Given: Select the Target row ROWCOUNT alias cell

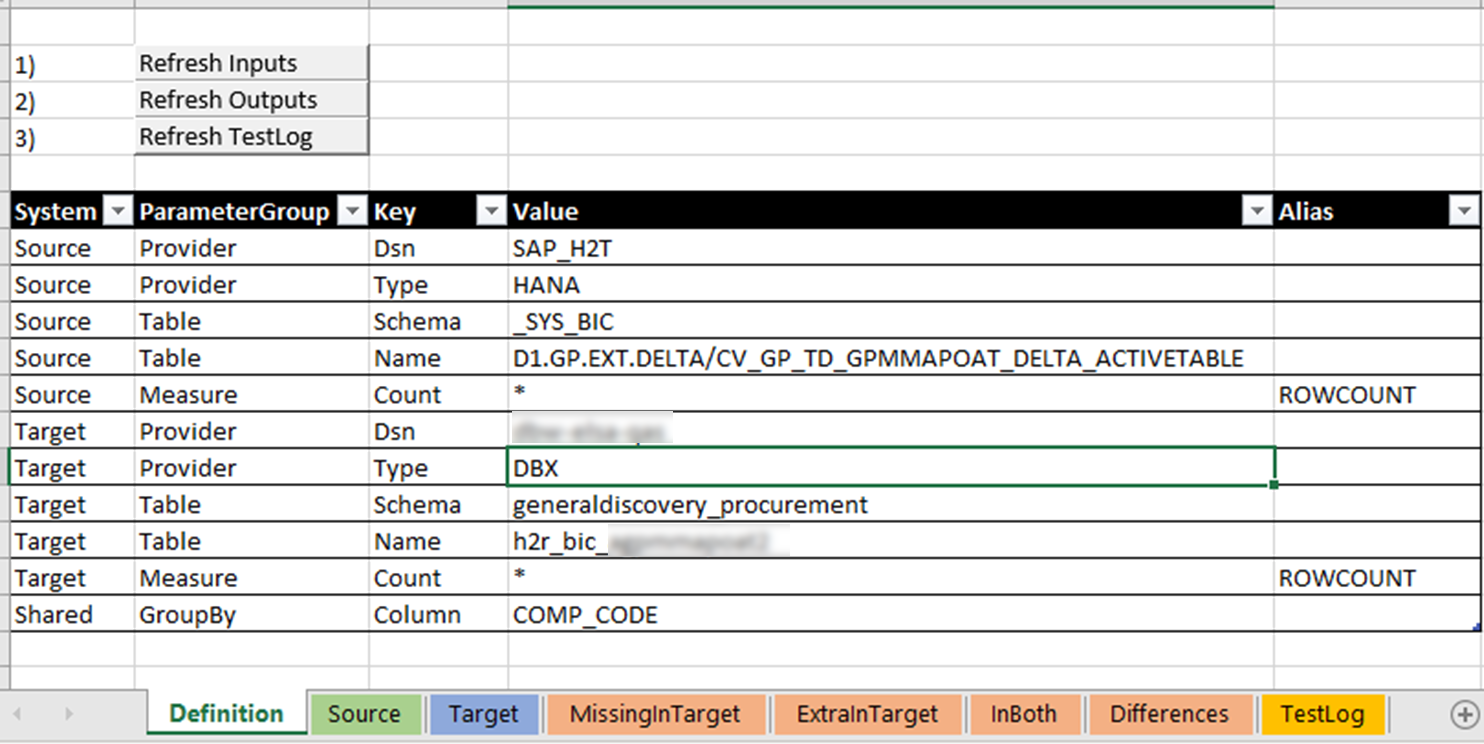Looking at the screenshot, I should tap(1377, 578).
